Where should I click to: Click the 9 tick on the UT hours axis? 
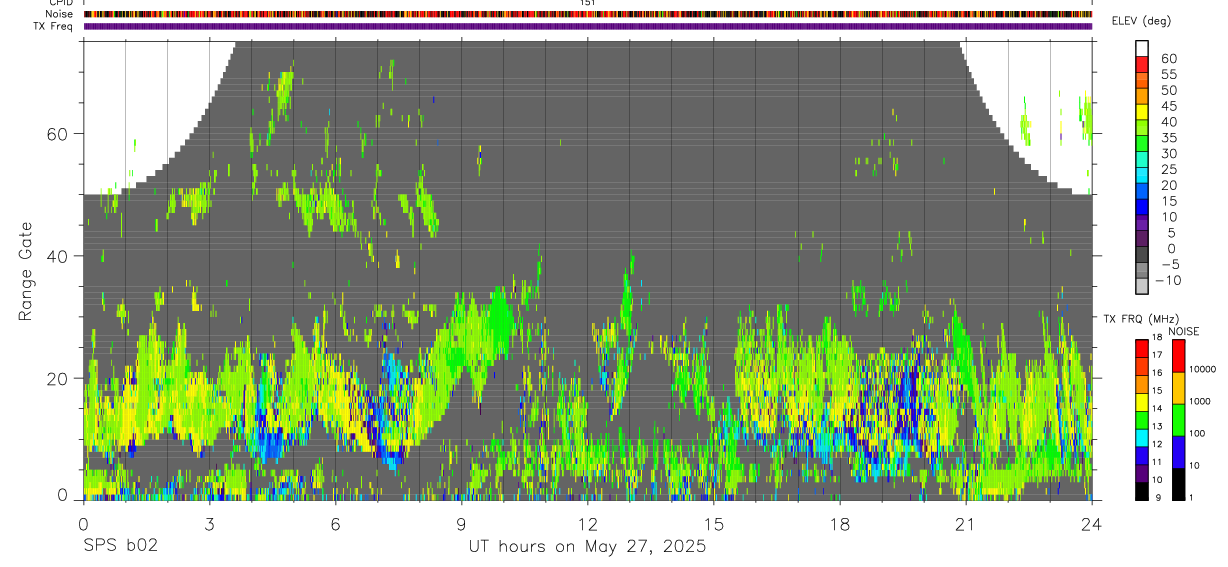tap(461, 523)
